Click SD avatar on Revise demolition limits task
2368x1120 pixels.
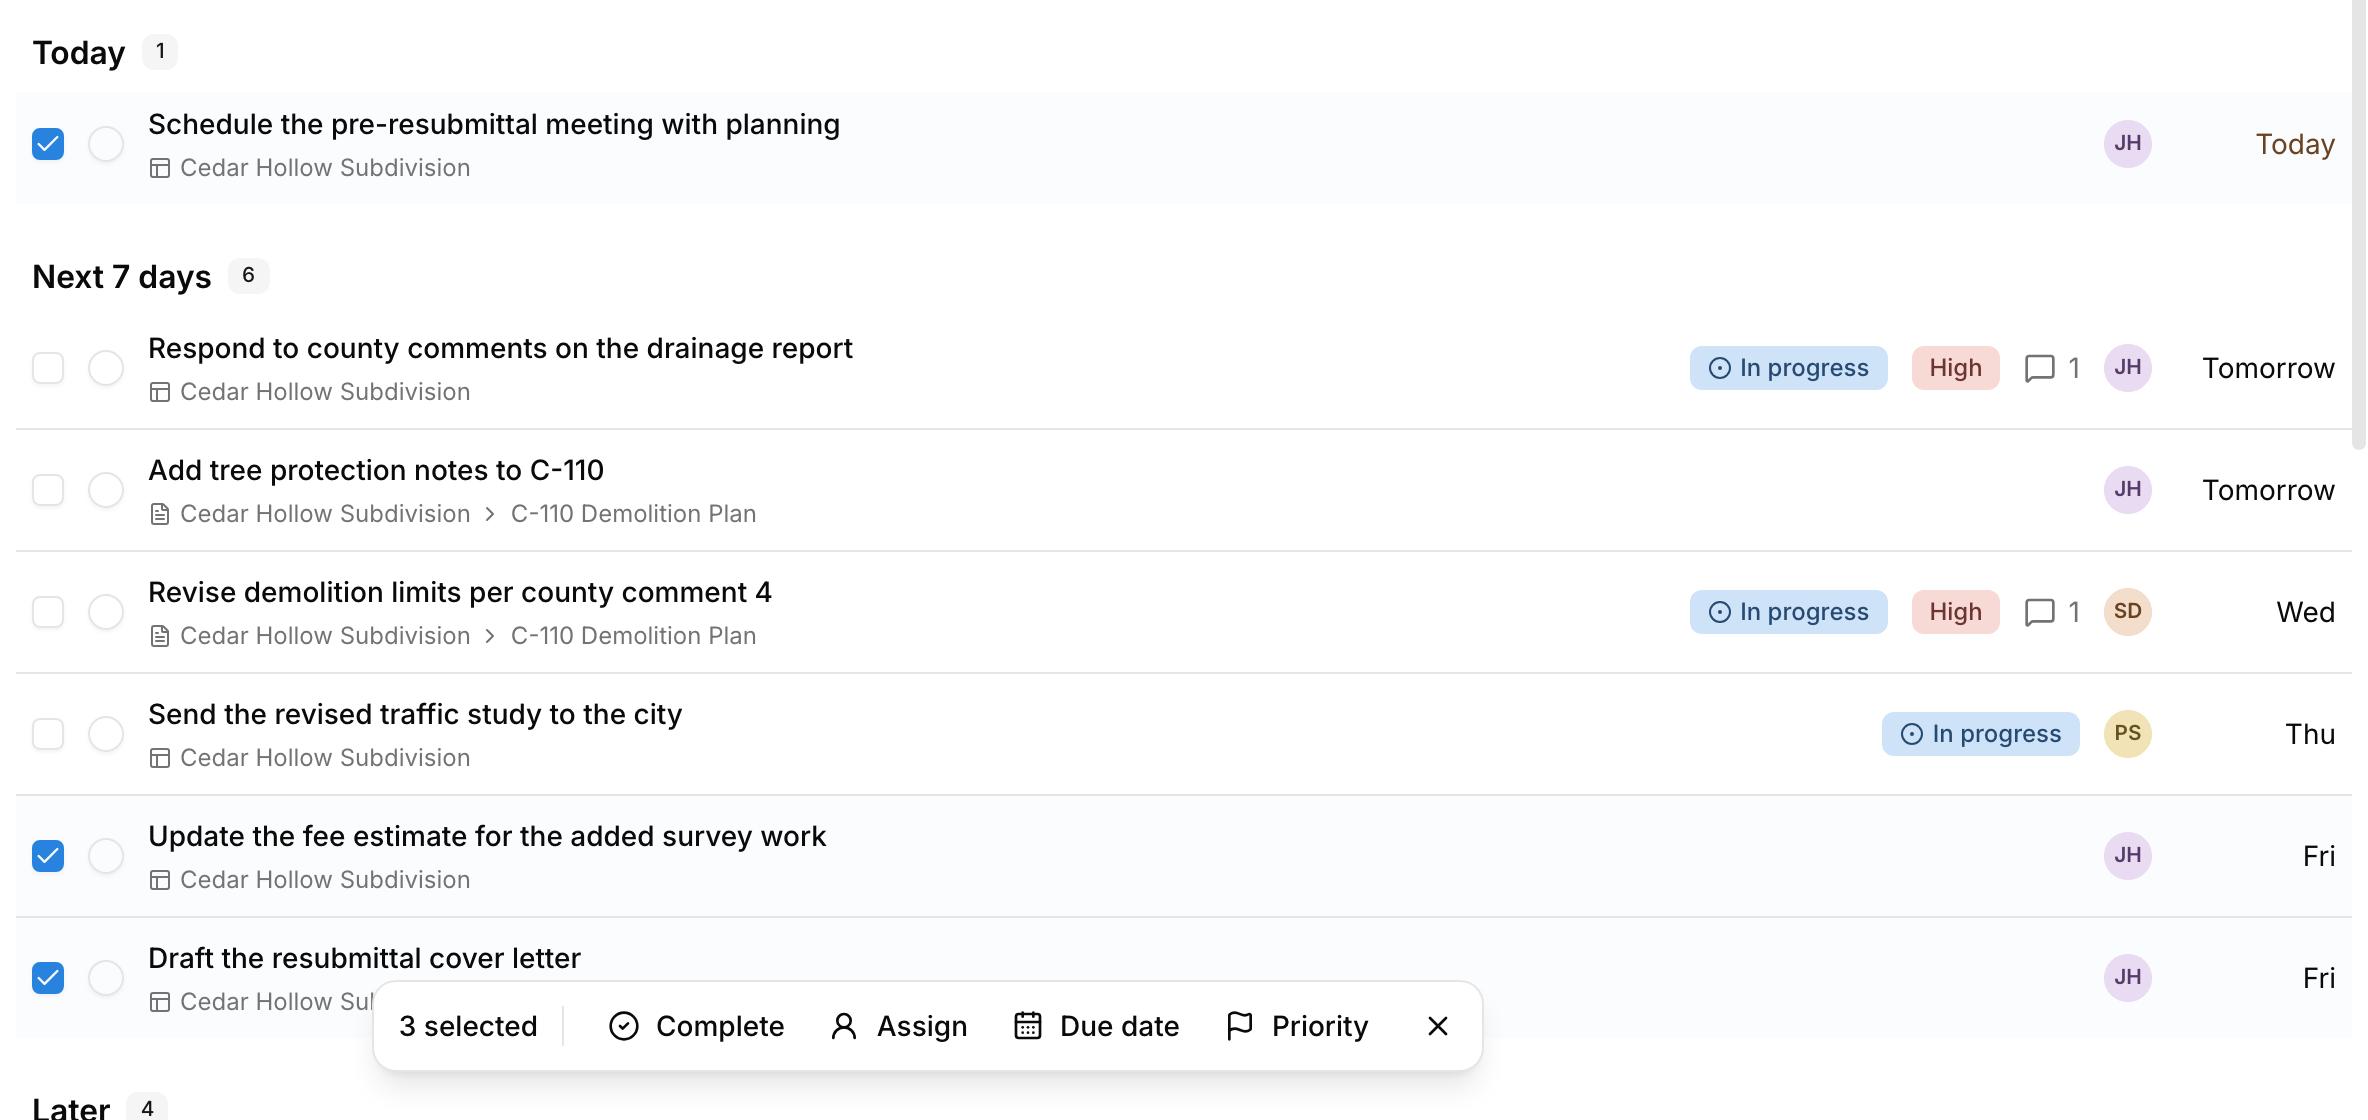point(2128,612)
